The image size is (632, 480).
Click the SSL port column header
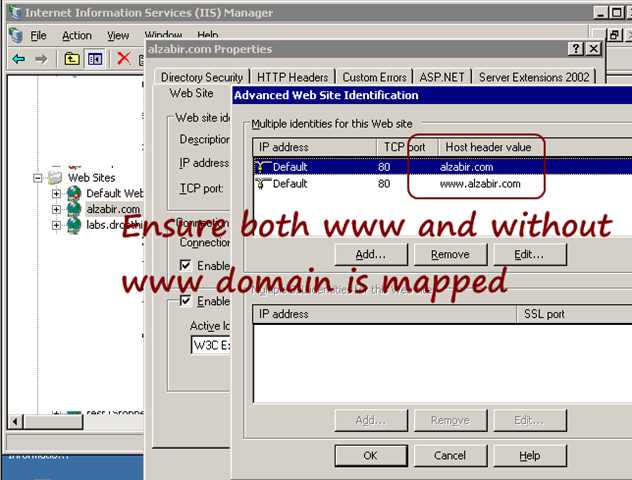tap(574, 314)
